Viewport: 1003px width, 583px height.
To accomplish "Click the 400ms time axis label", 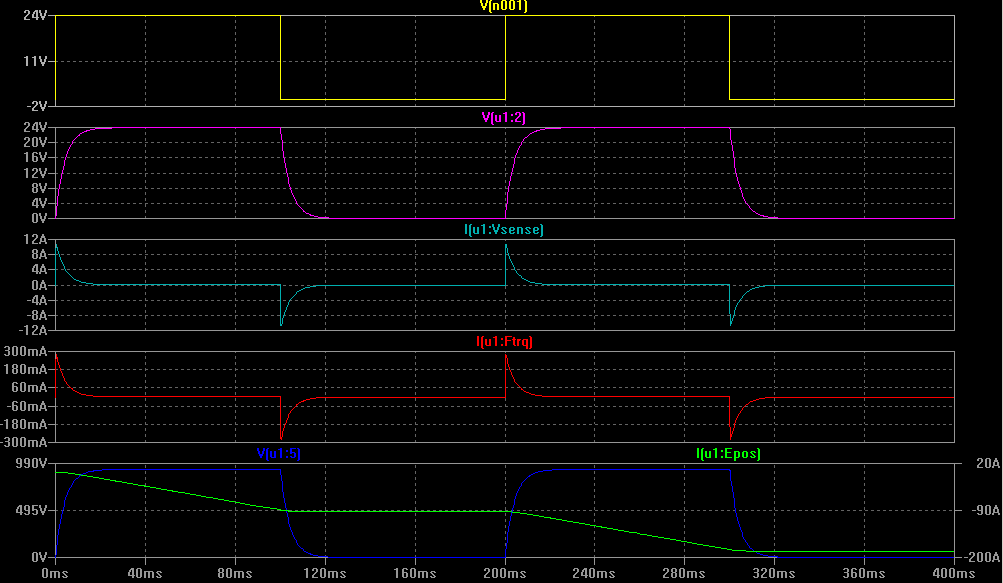I will (x=953, y=574).
